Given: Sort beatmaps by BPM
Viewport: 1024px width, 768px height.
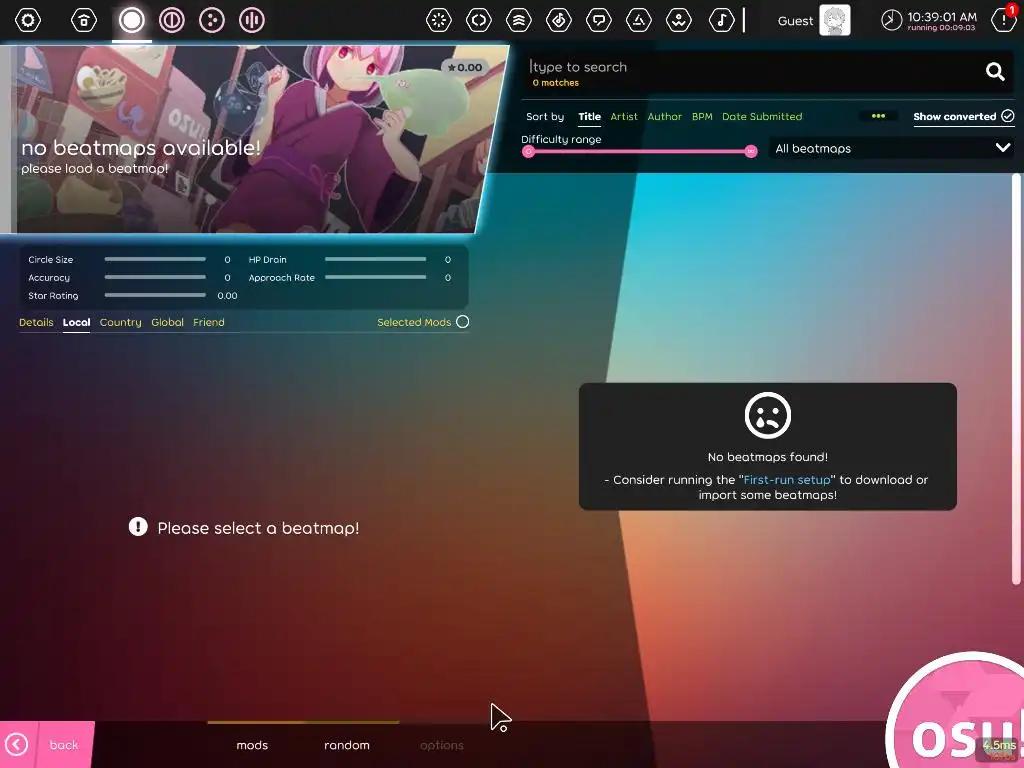Looking at the screenshot, I should (702, 116).
